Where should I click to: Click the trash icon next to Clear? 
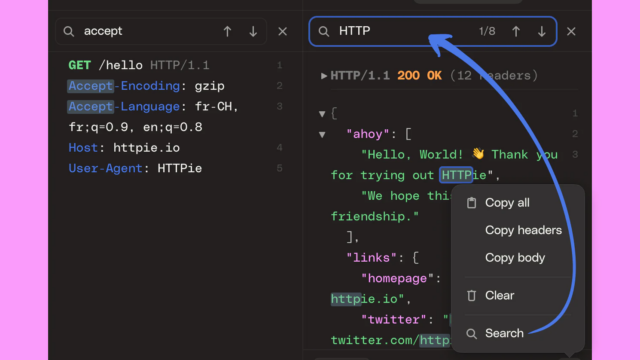471,296
